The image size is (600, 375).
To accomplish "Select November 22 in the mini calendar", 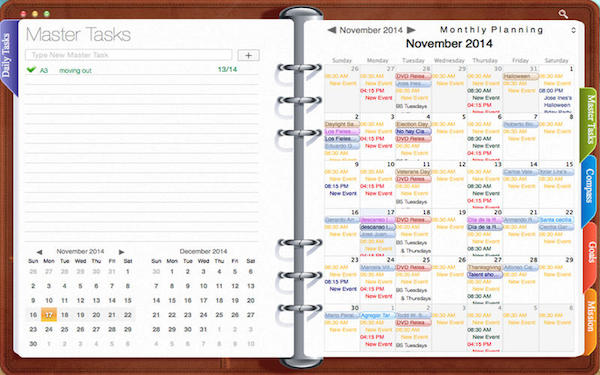I will tap(127, 315).
